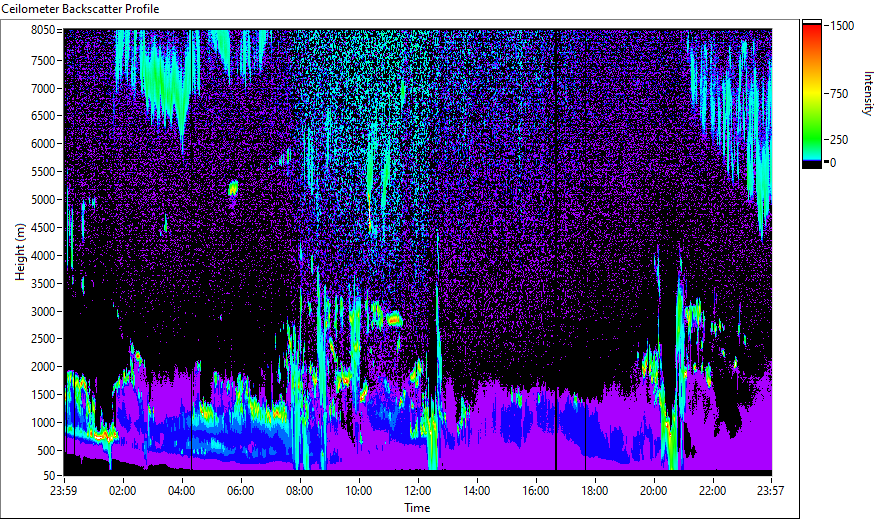Click the 7000 height tick label
This screenshot has height=519, width=878.
pyautogui.click(x=43, y=88)
